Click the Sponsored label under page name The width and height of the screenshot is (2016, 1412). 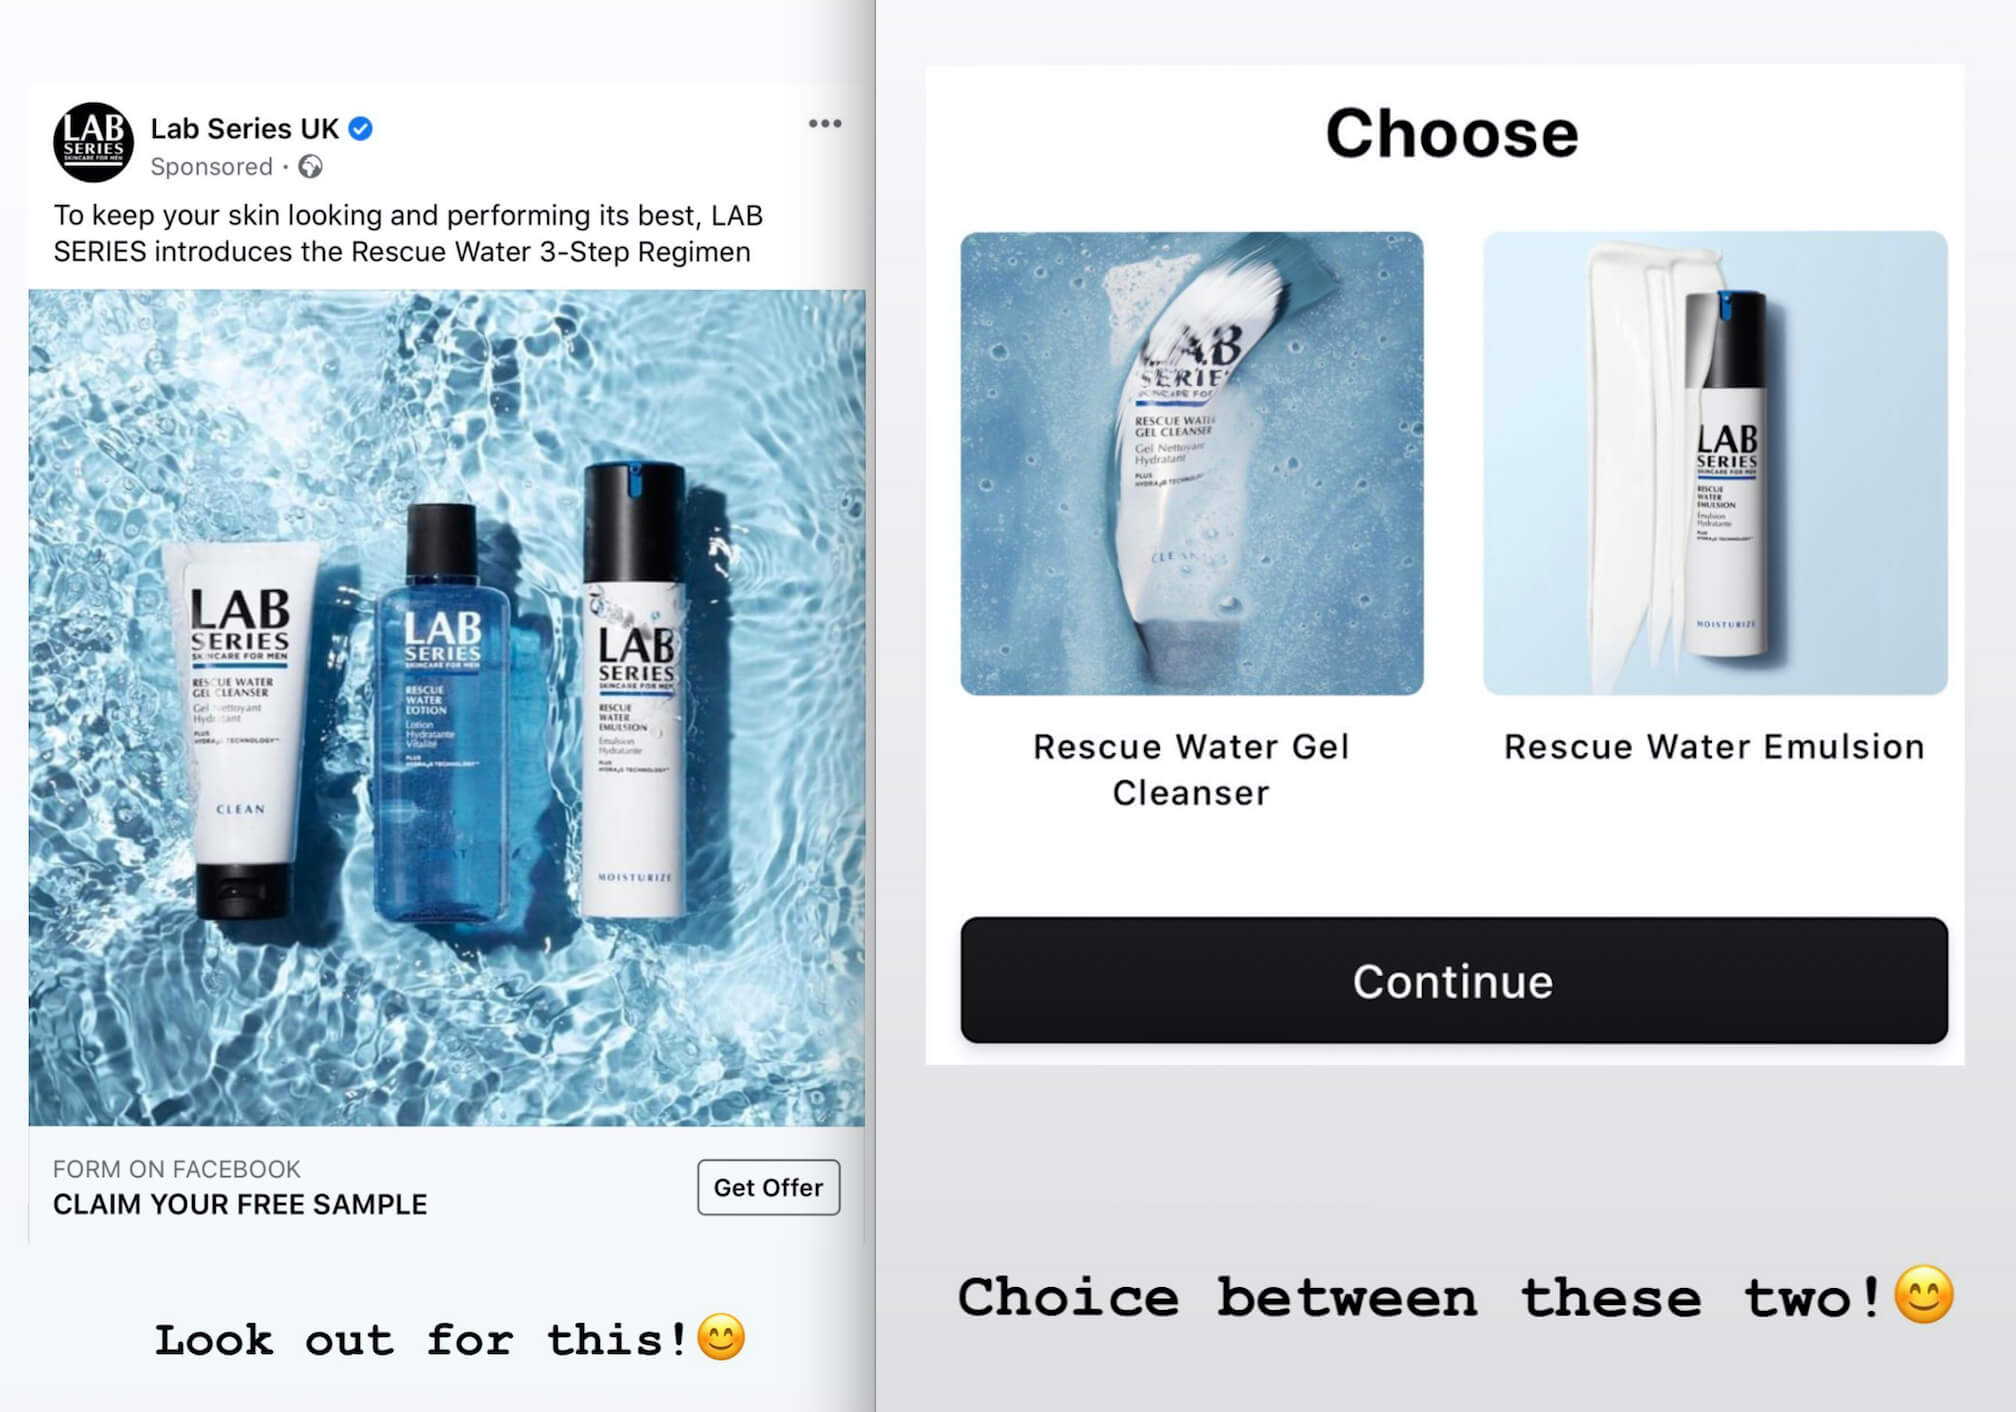[x=211, y=167]
